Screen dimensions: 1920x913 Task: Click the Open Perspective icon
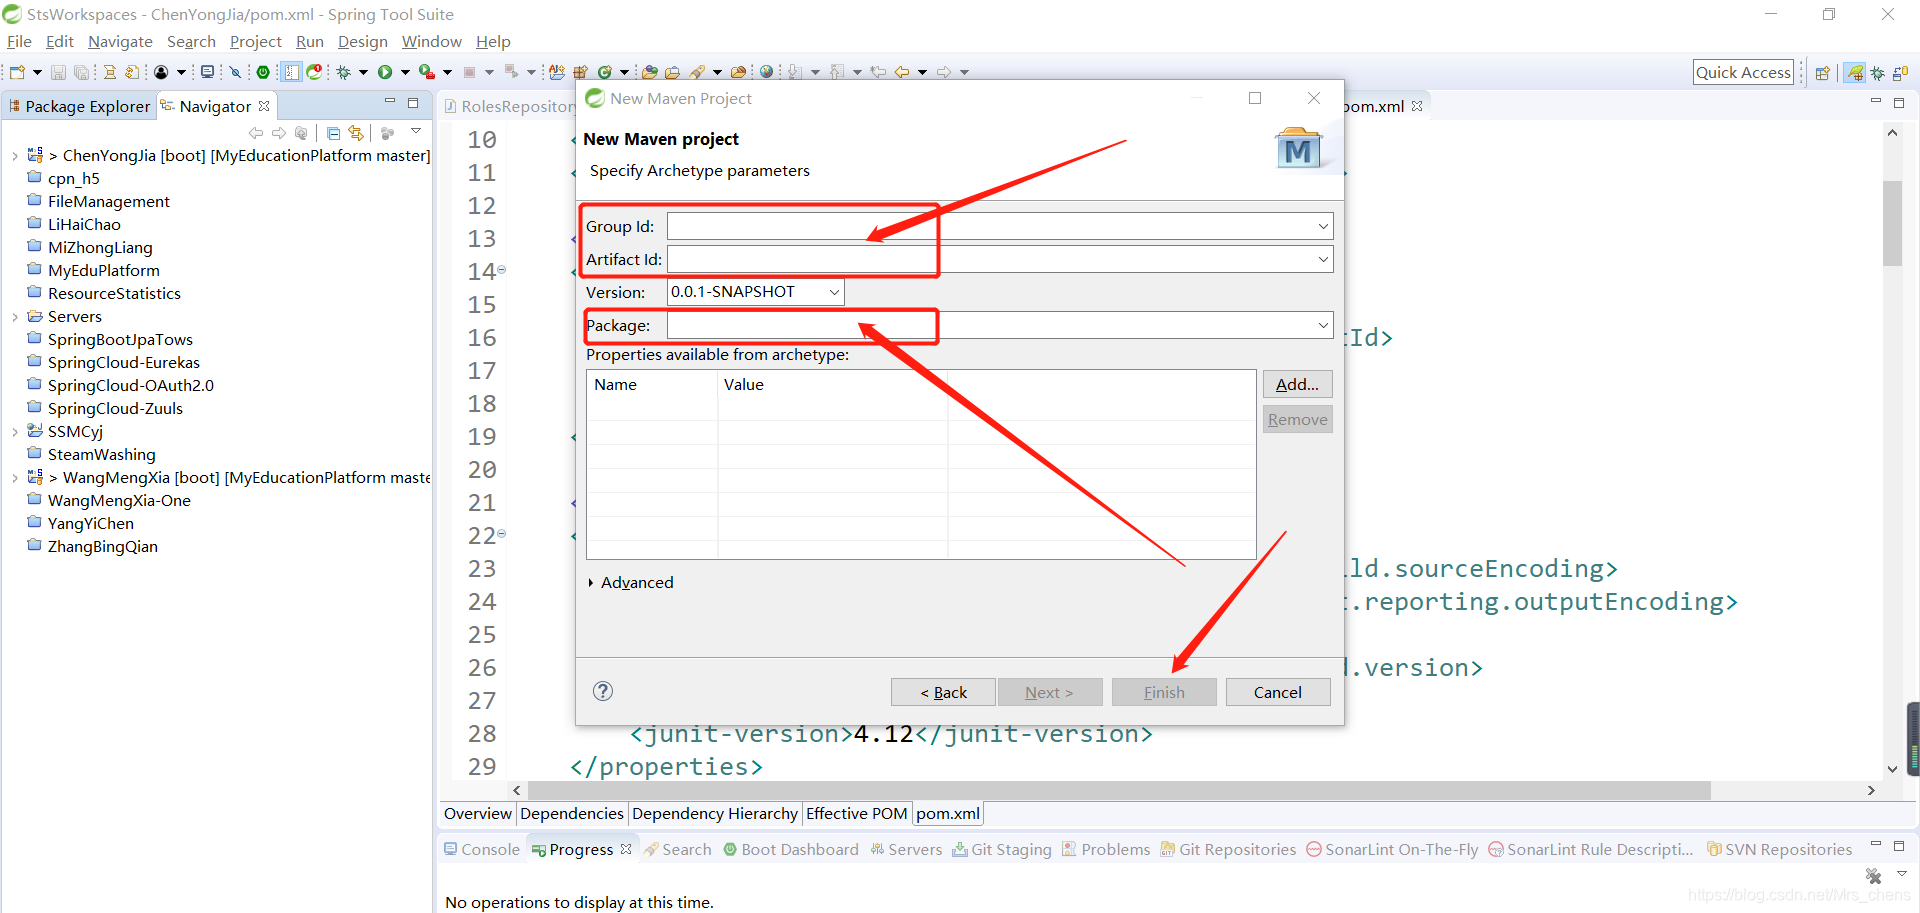[x=1823, y=73]
